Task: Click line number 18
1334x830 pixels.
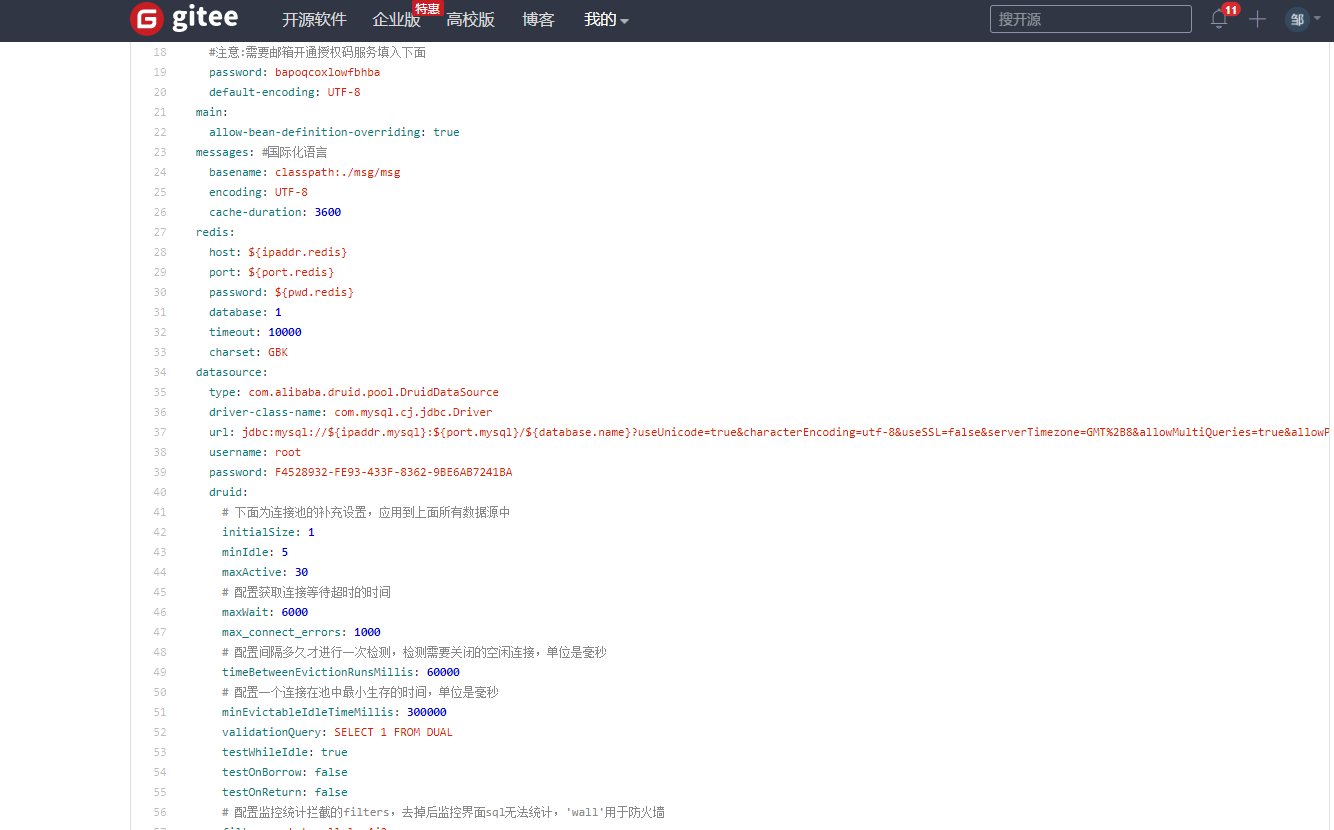Action: pyautogui.click(x=160, y=52)
